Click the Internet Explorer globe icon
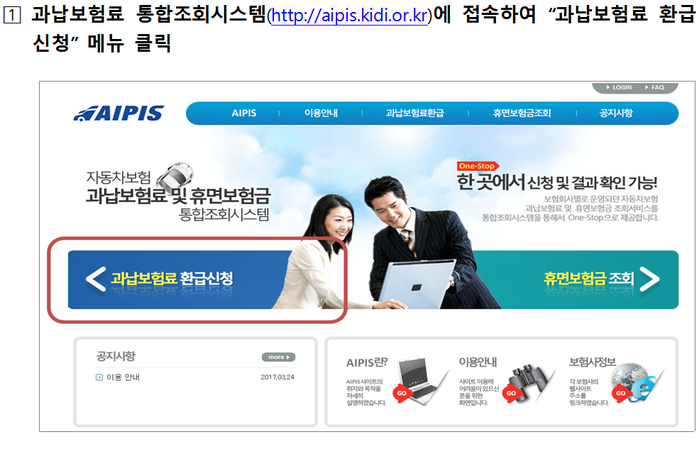This screenshot has width=699, height=449. (643, 389)
